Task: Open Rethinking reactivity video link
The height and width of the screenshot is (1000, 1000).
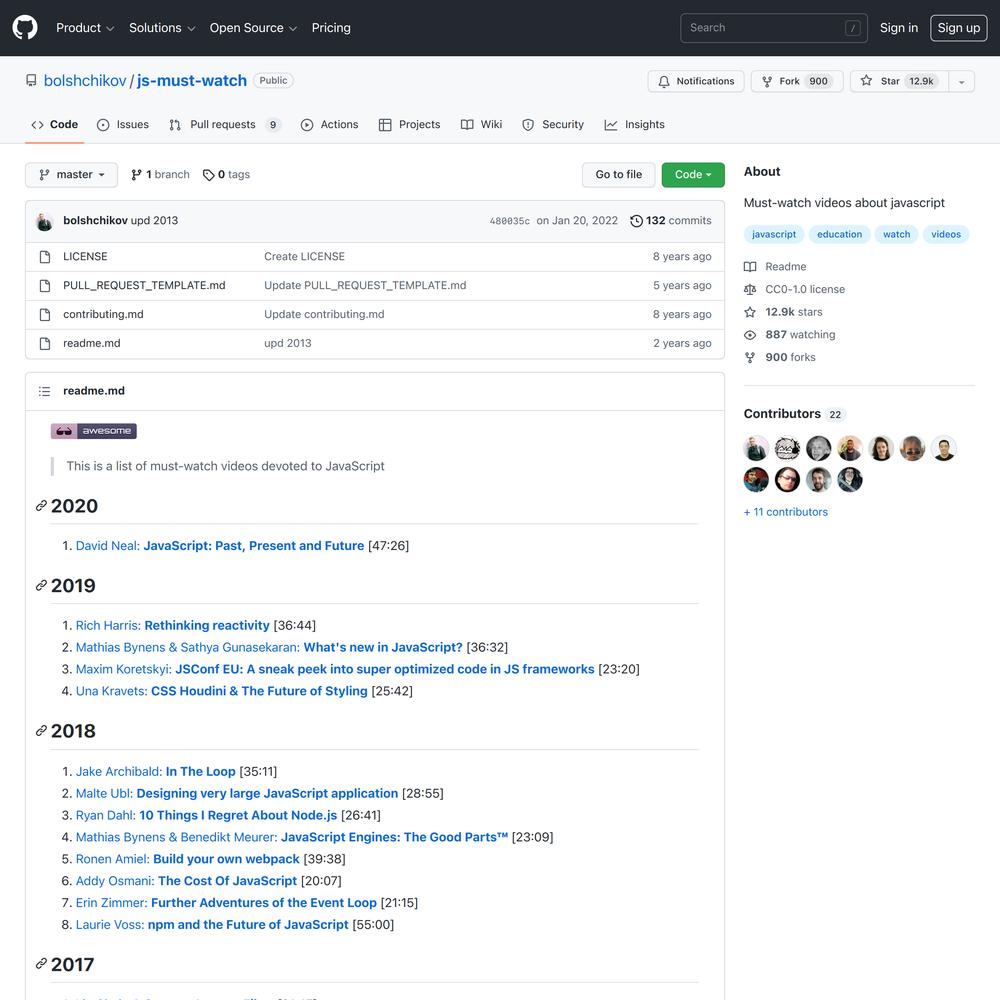Action: tap(207, 626)
